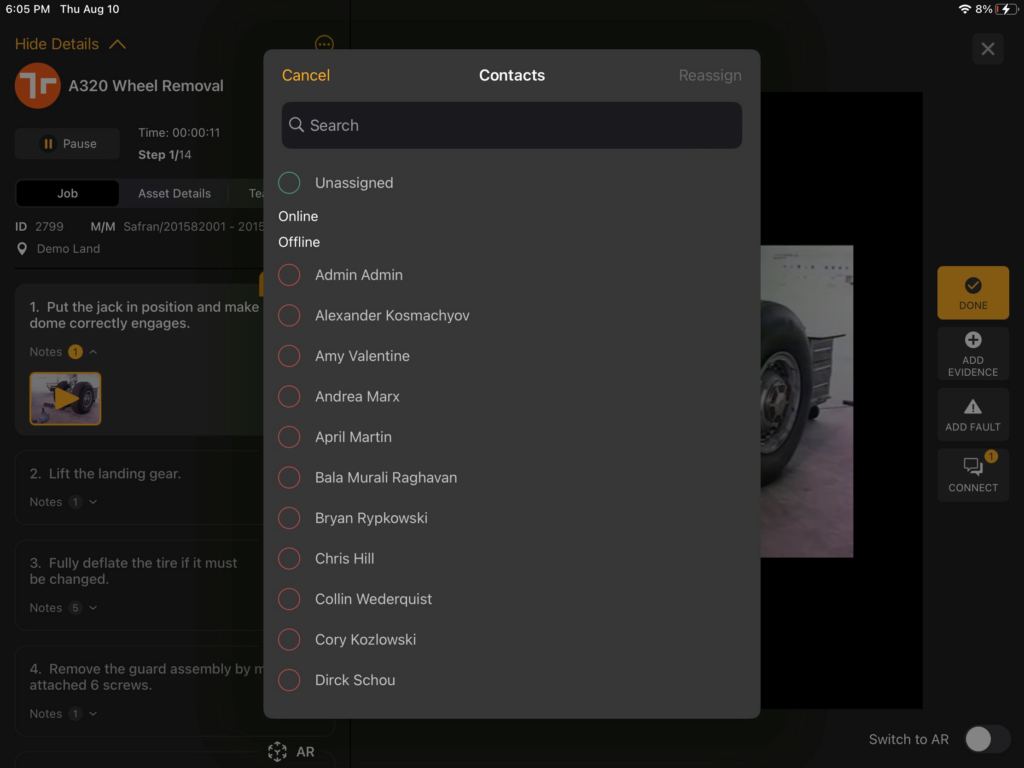Check the battery status indicator

click(1006, 9)
